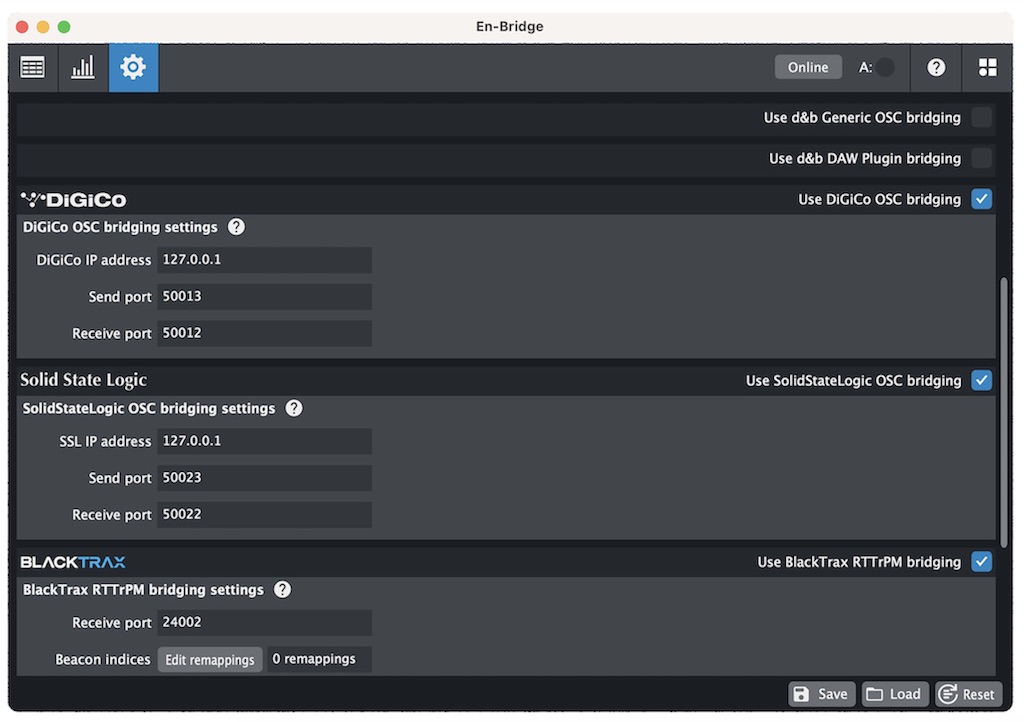Show help for BlackTrax RTTrPM bridging settings
1024x722 pixels.
[x=283, y=590]
